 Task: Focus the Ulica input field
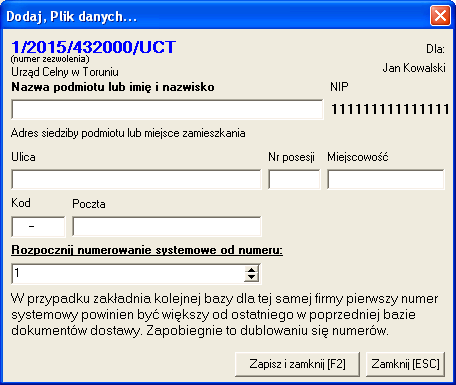136,179
